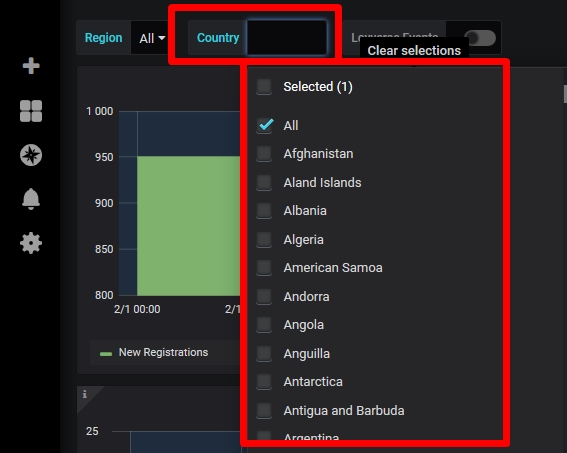
Task: Click the Create plus icon in sidebar
Action: (31, 66)
